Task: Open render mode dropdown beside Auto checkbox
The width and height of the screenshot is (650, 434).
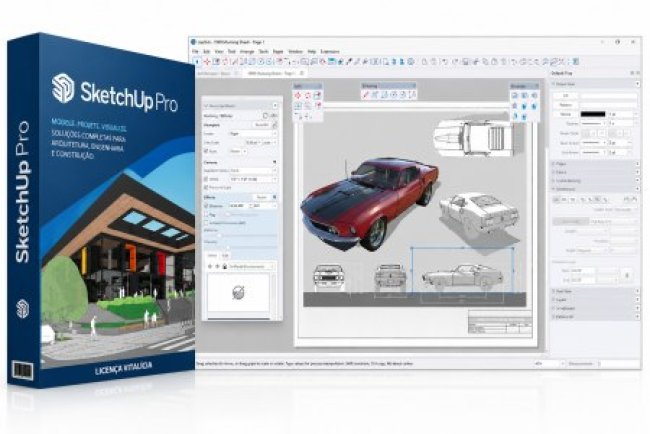Action: click(x=238, y=151)
